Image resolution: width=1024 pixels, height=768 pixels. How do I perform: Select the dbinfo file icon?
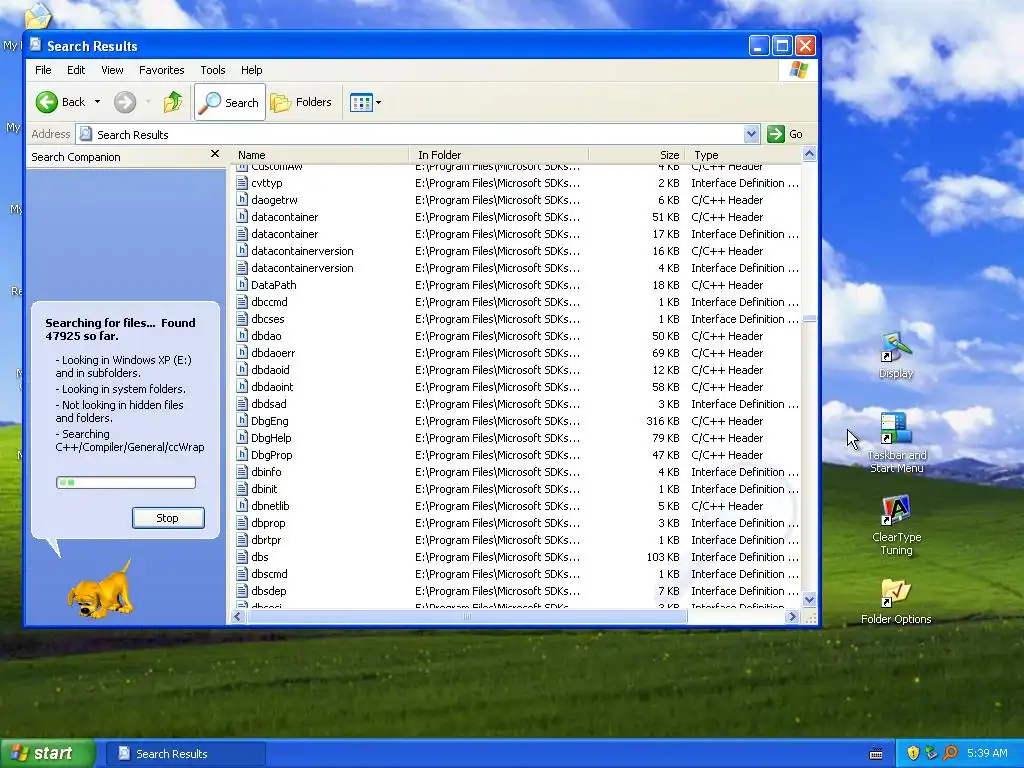click(242, 472)
